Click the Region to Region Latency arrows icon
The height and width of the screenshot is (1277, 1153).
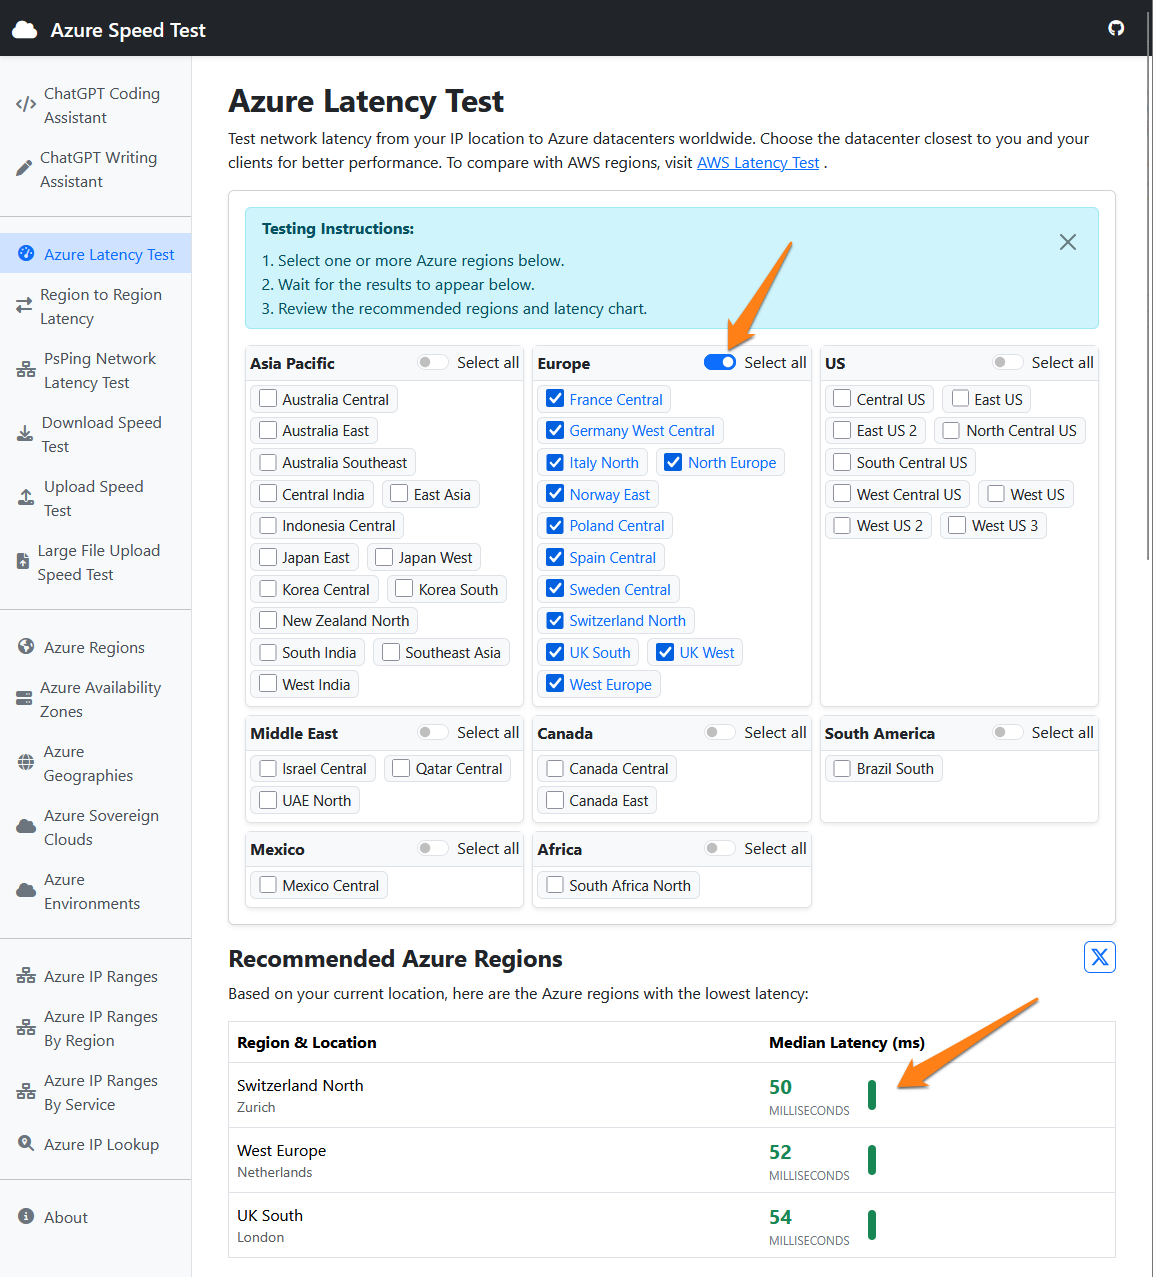coord(24,306)
